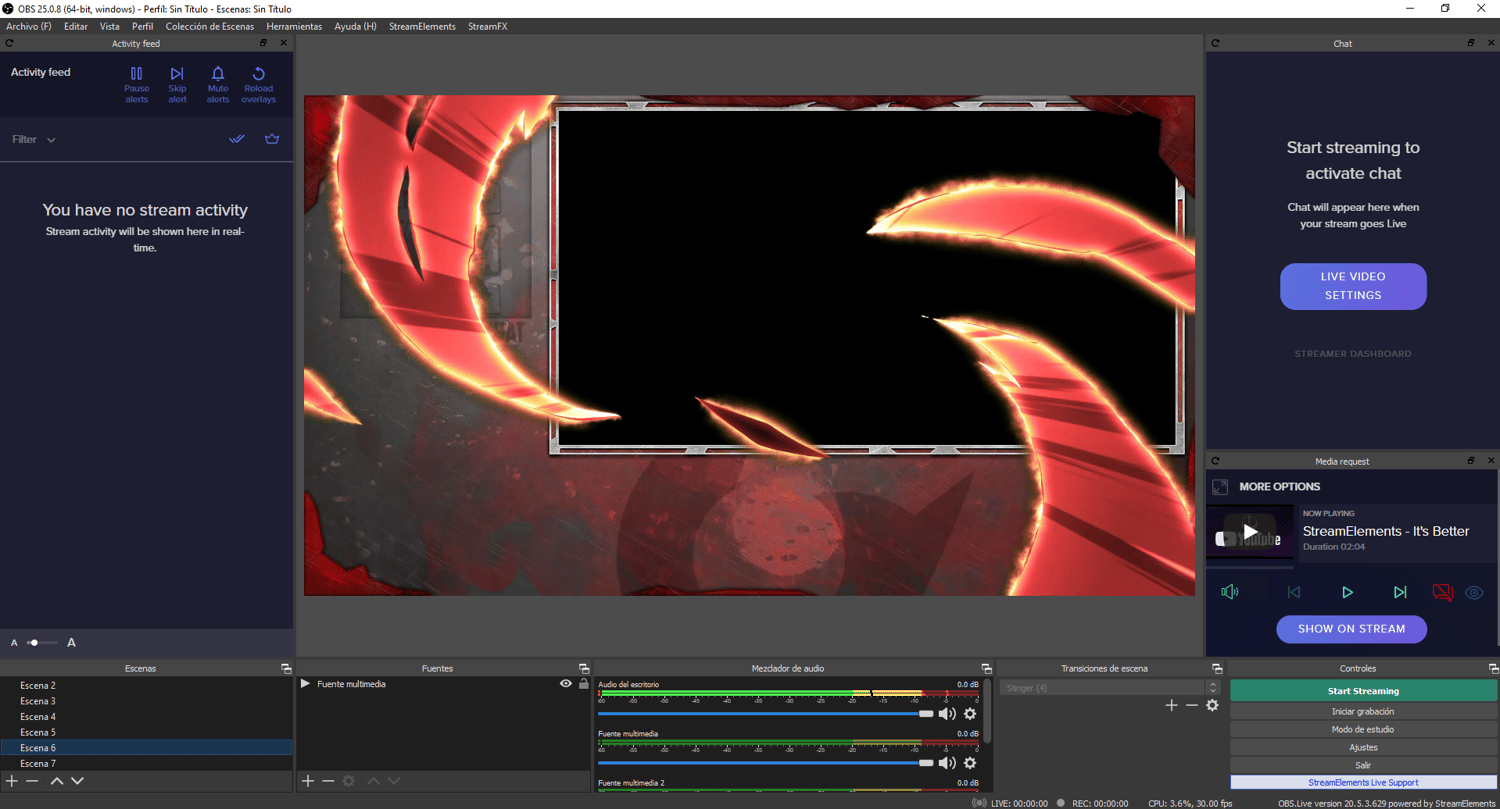Move the selected scene down
This screenshot has width=1500, height=809.
coord(77,781)
